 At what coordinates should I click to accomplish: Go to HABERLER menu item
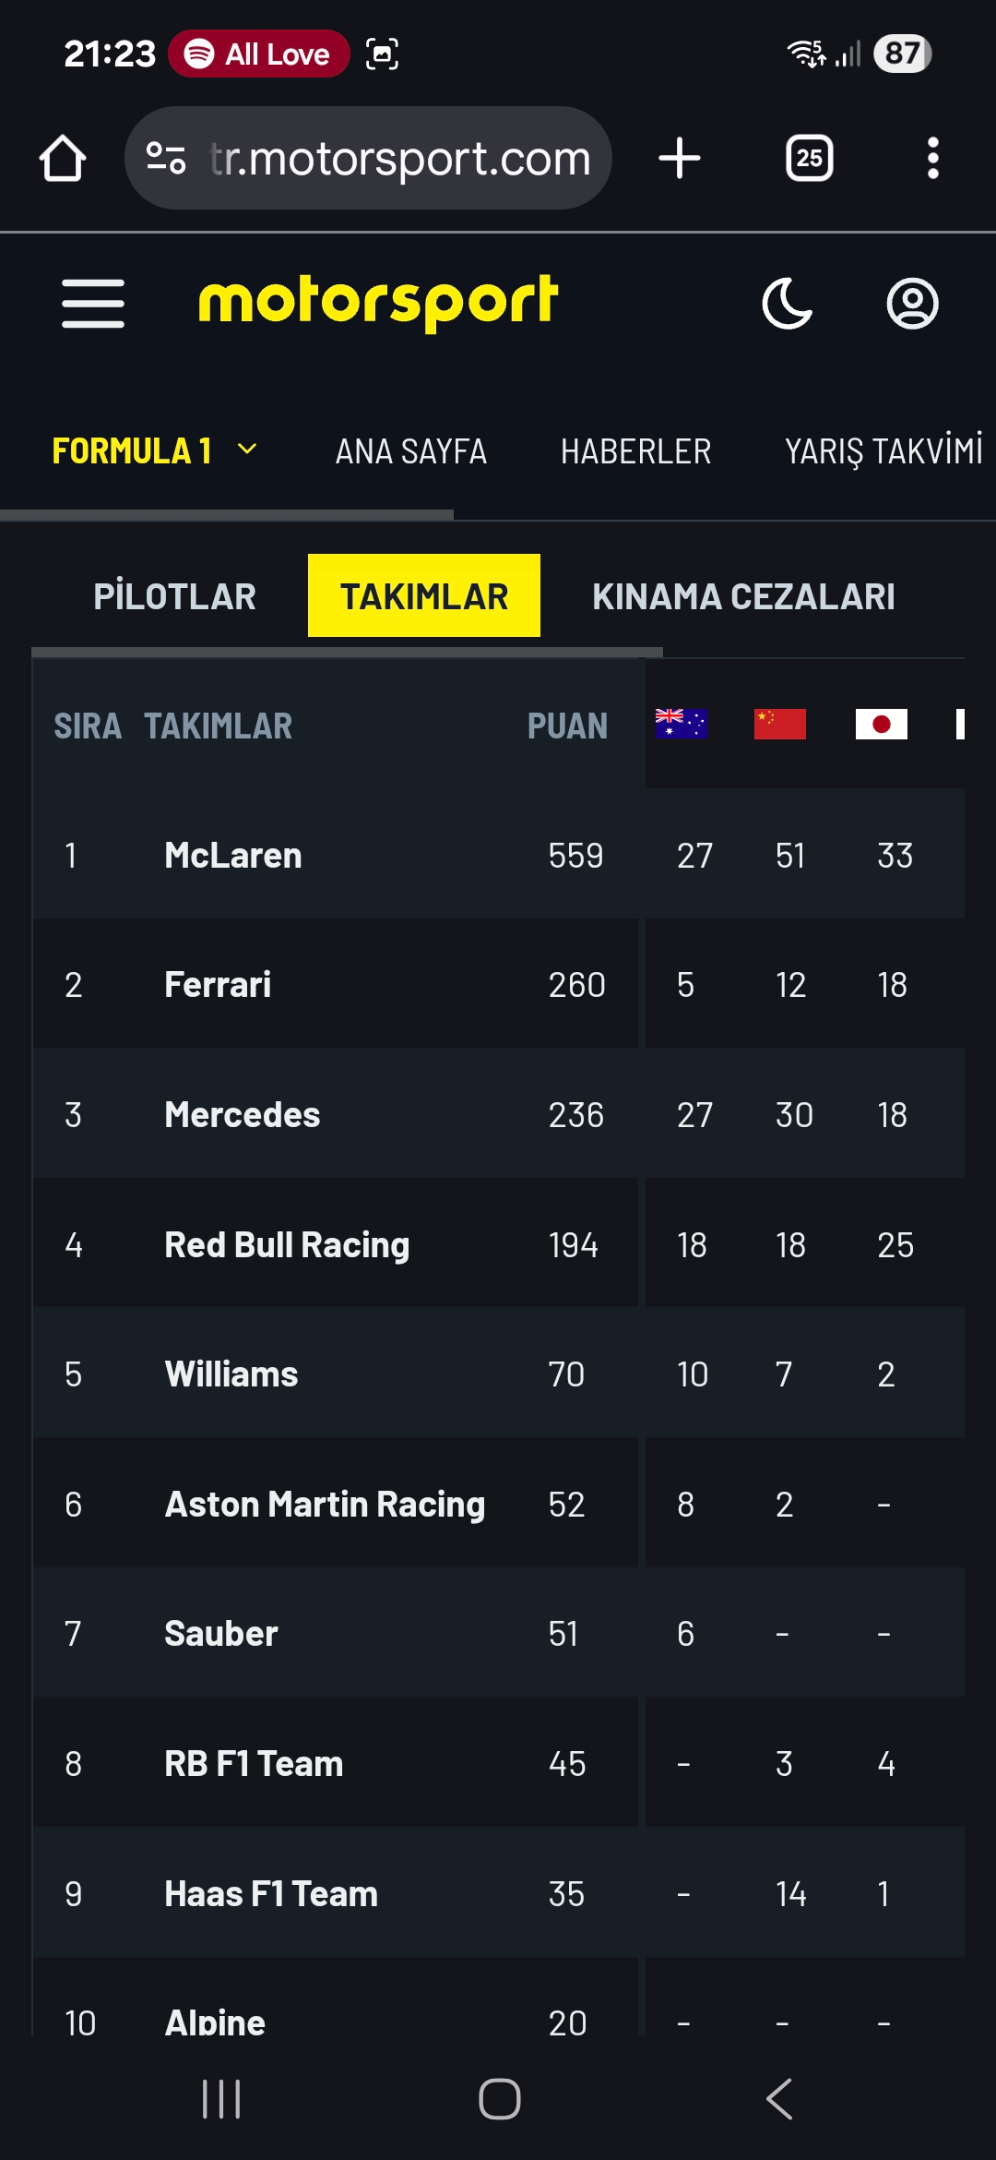tap(636, 451)
